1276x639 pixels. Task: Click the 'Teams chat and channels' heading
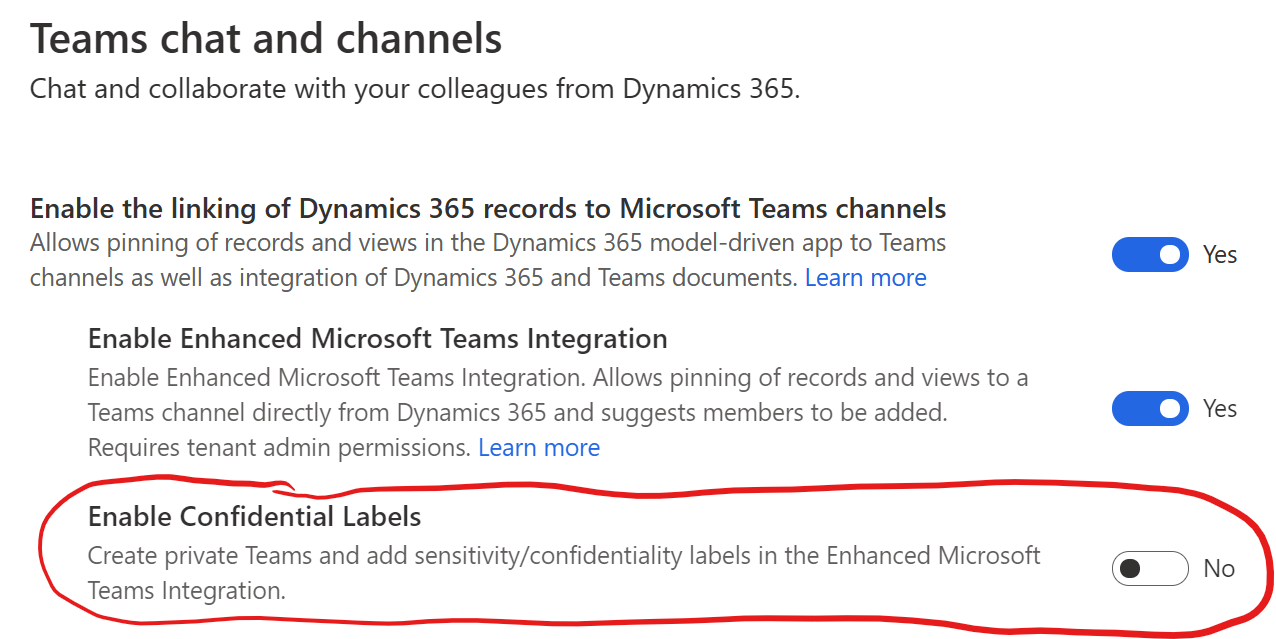point(266,39)
